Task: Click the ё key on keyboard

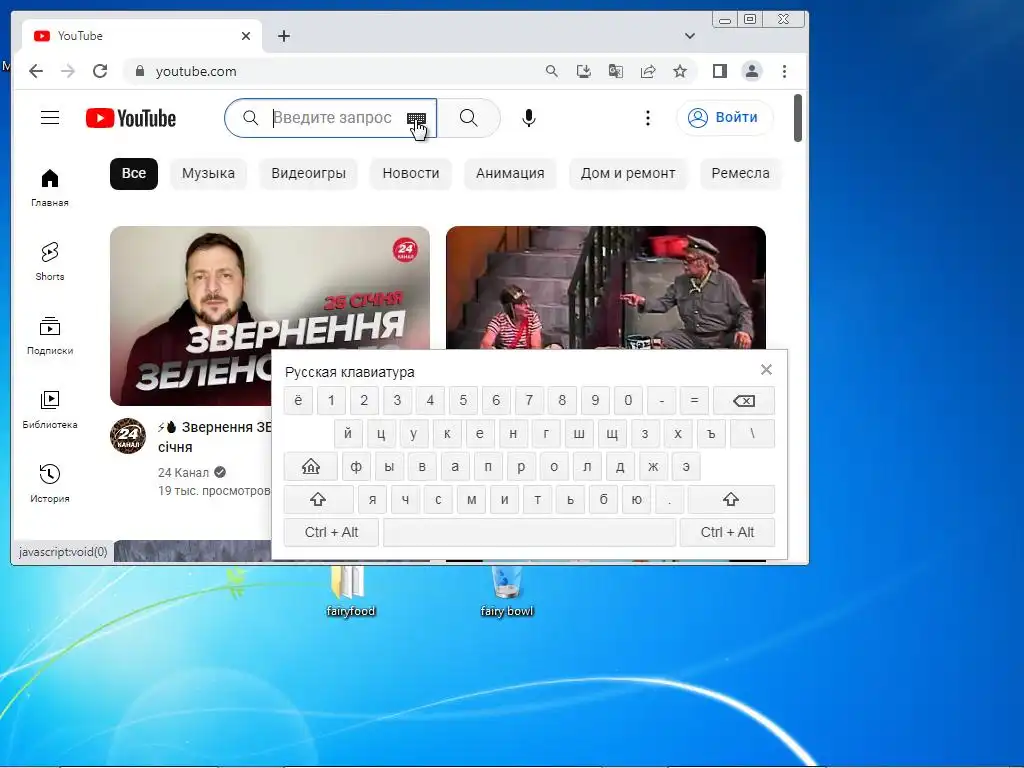Action: tap(298, 400)
